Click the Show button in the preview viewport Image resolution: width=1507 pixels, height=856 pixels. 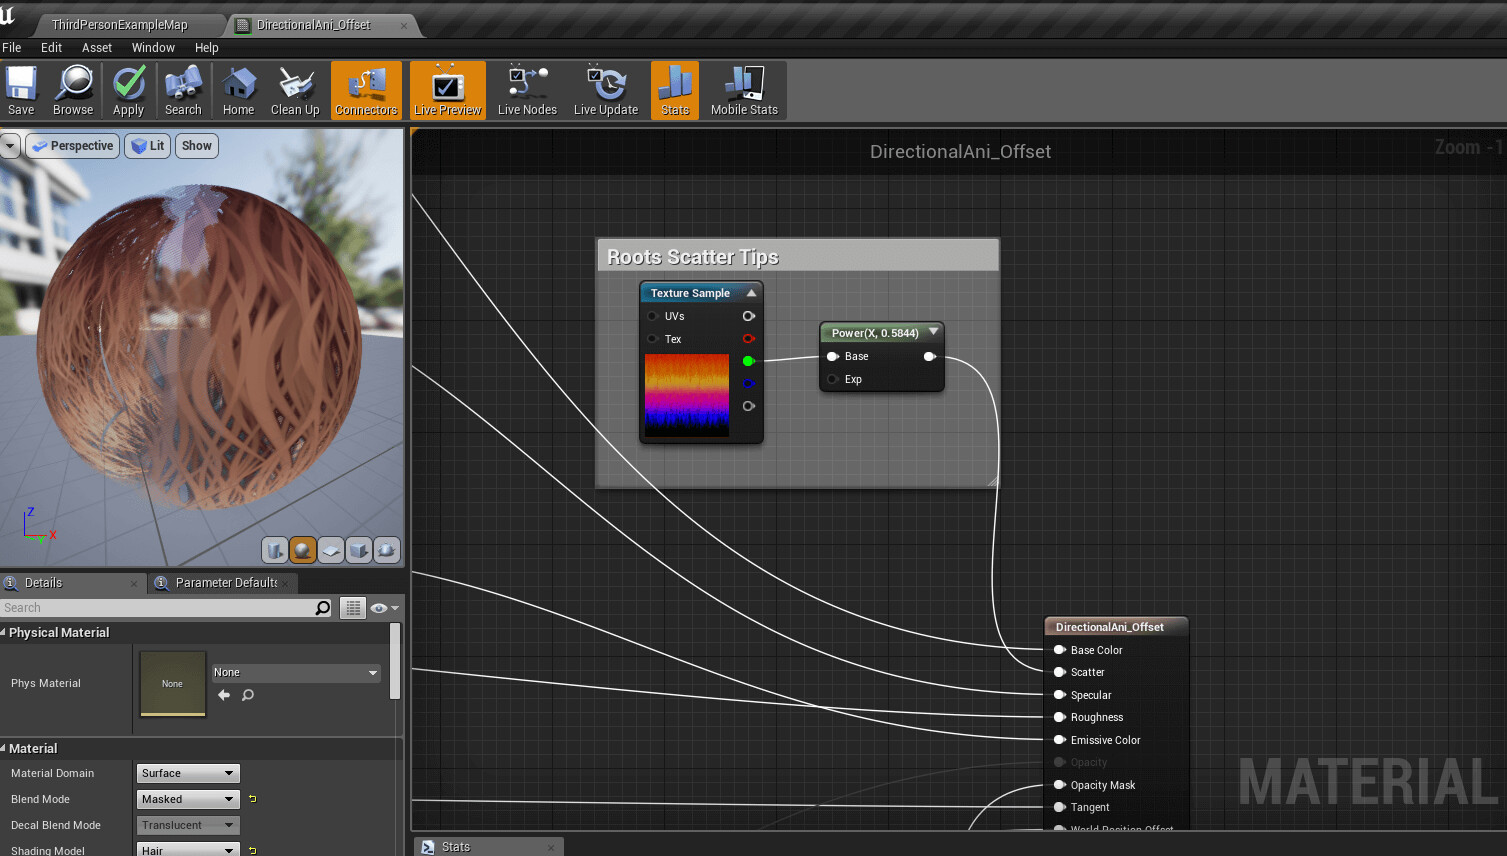click(196, 146)
